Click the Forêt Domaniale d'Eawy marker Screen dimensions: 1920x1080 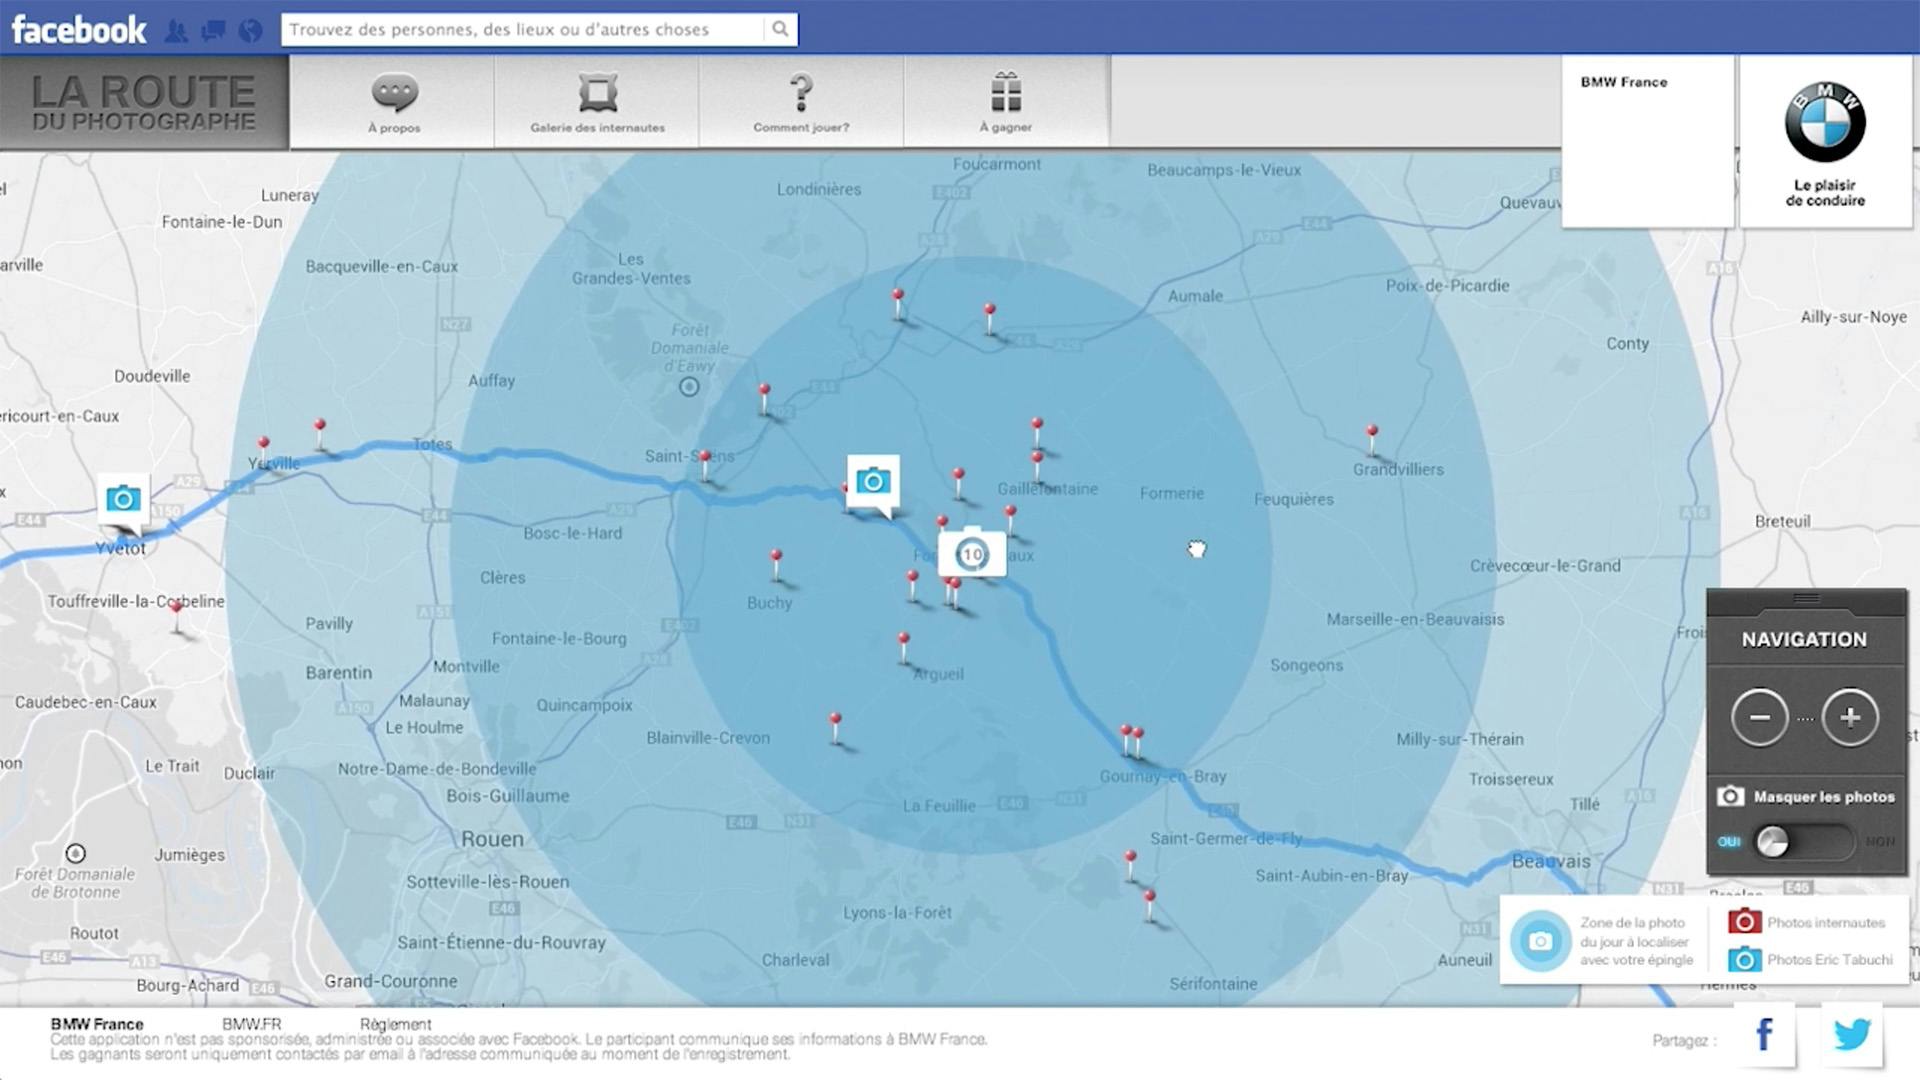[x=689, y=387]
